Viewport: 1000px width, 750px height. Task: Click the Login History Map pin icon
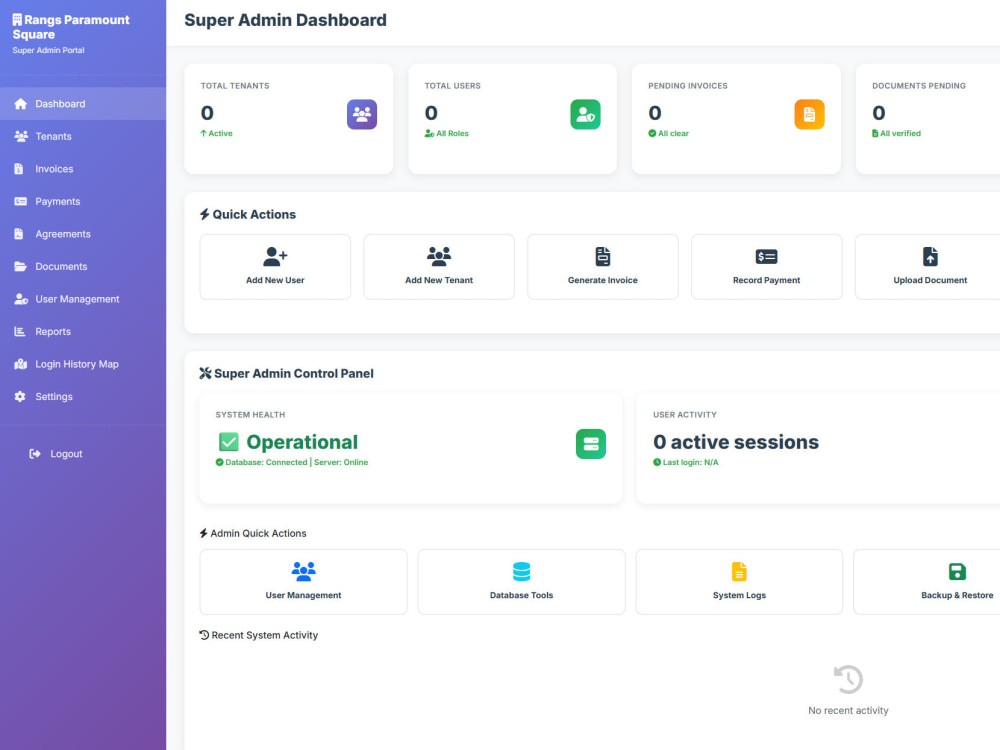coord(20,364)
